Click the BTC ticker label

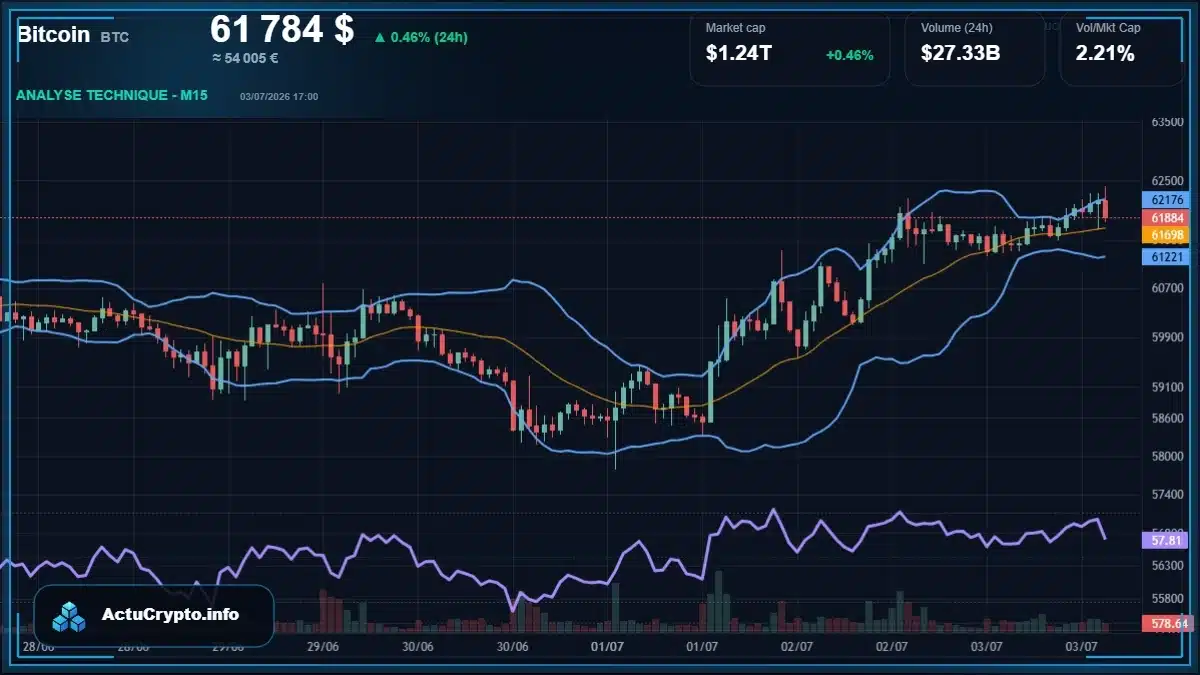(114, 37)
